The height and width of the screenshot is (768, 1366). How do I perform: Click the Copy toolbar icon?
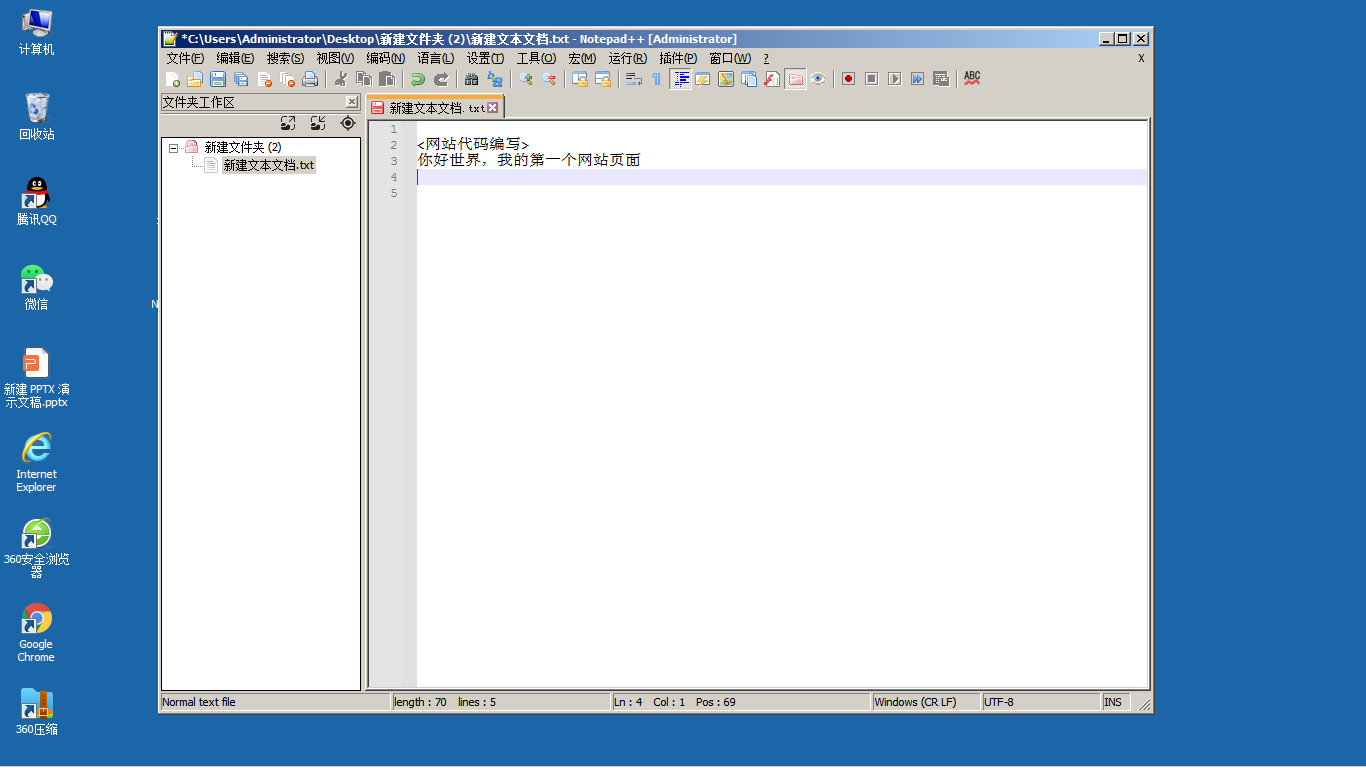[x=364, y=79]
